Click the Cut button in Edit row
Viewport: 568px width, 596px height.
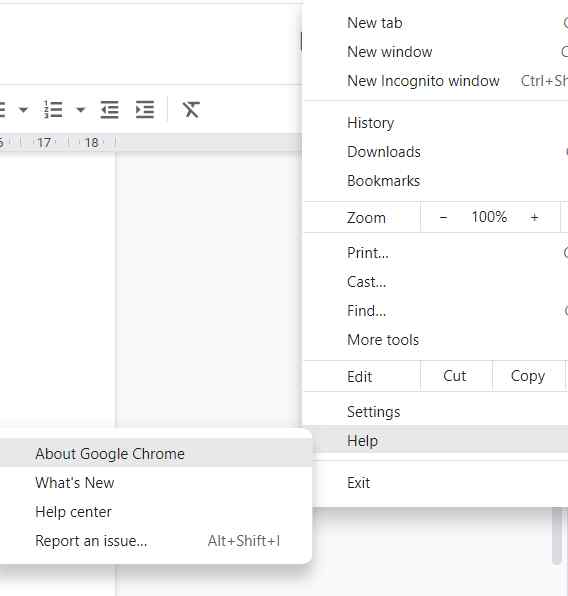[456, 376]
